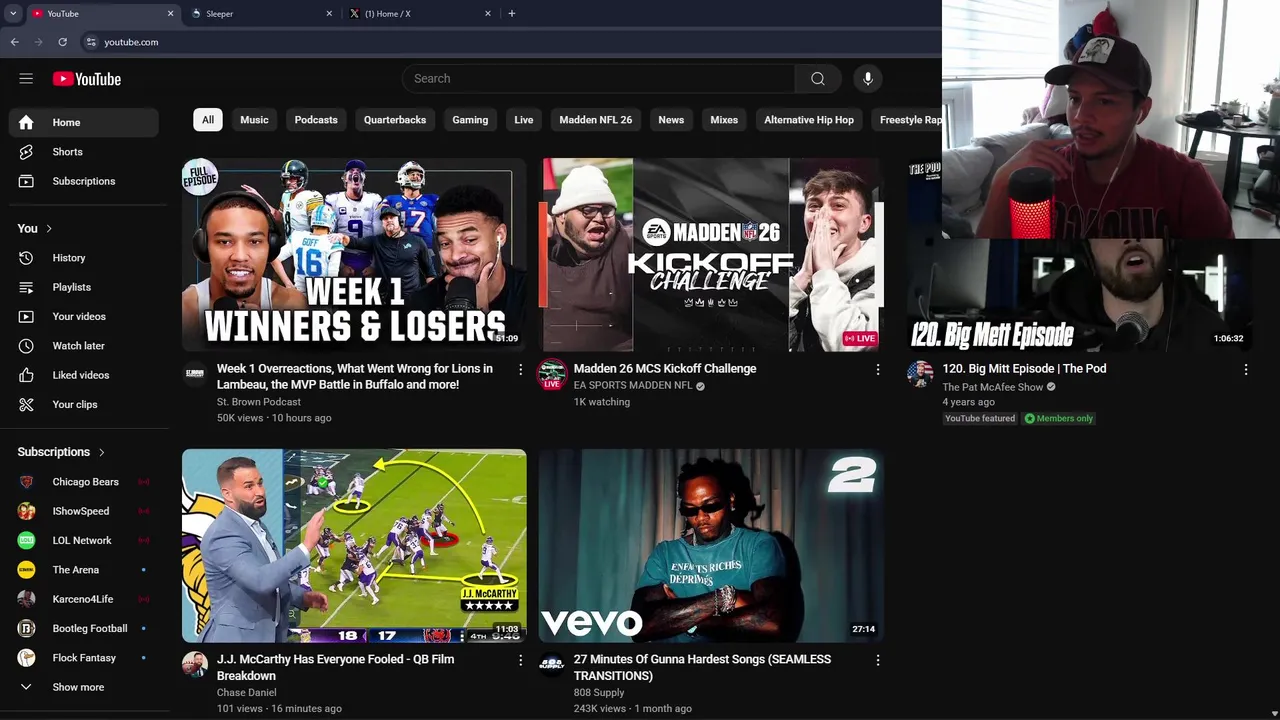The image size is (1280, 720).
Task: Open The Arena channel subscription
Action: tap(84, 570)
